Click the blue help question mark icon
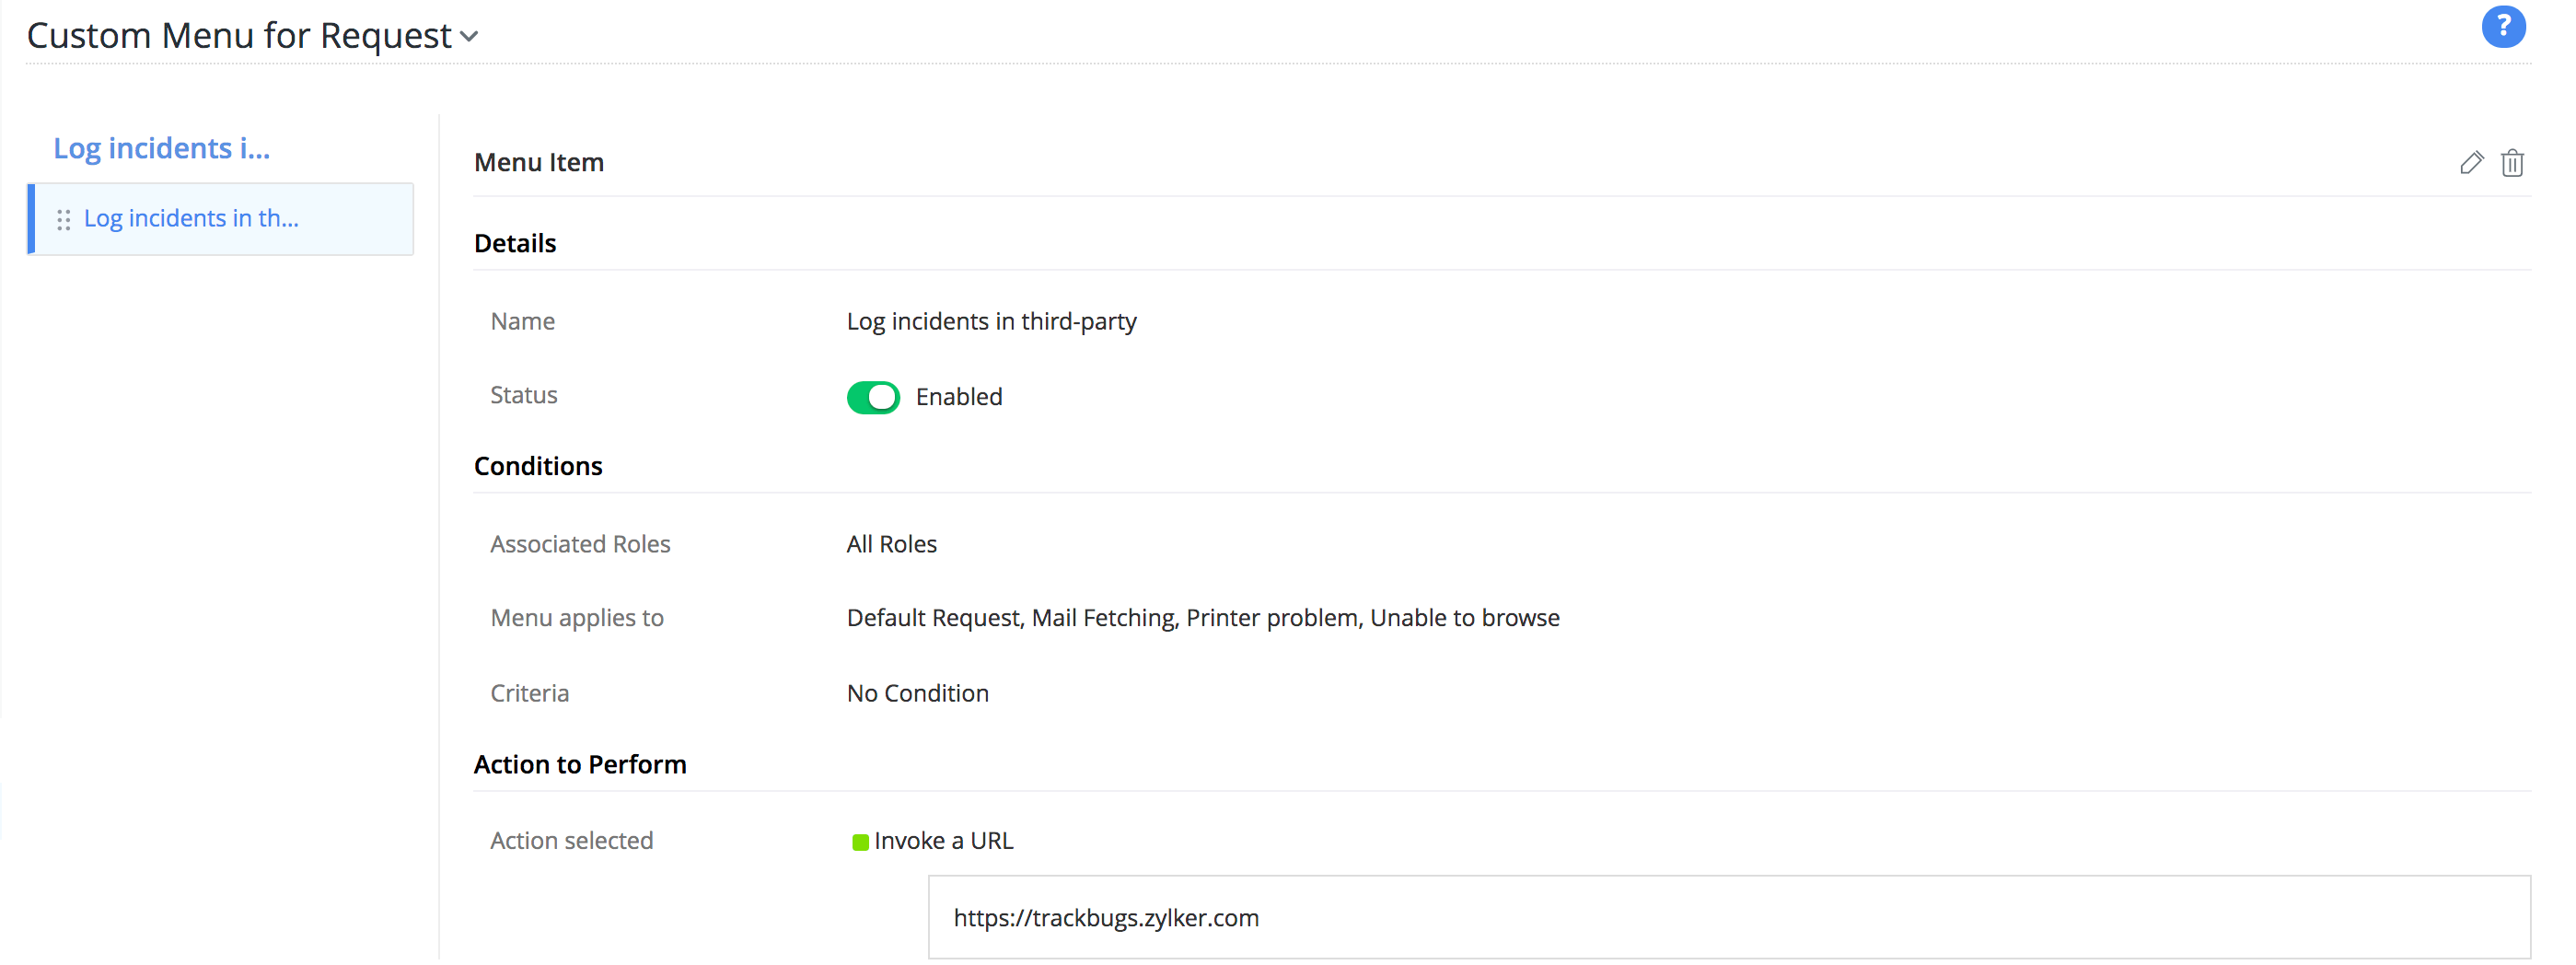Screen dimensions: 2576x965 2502,27
